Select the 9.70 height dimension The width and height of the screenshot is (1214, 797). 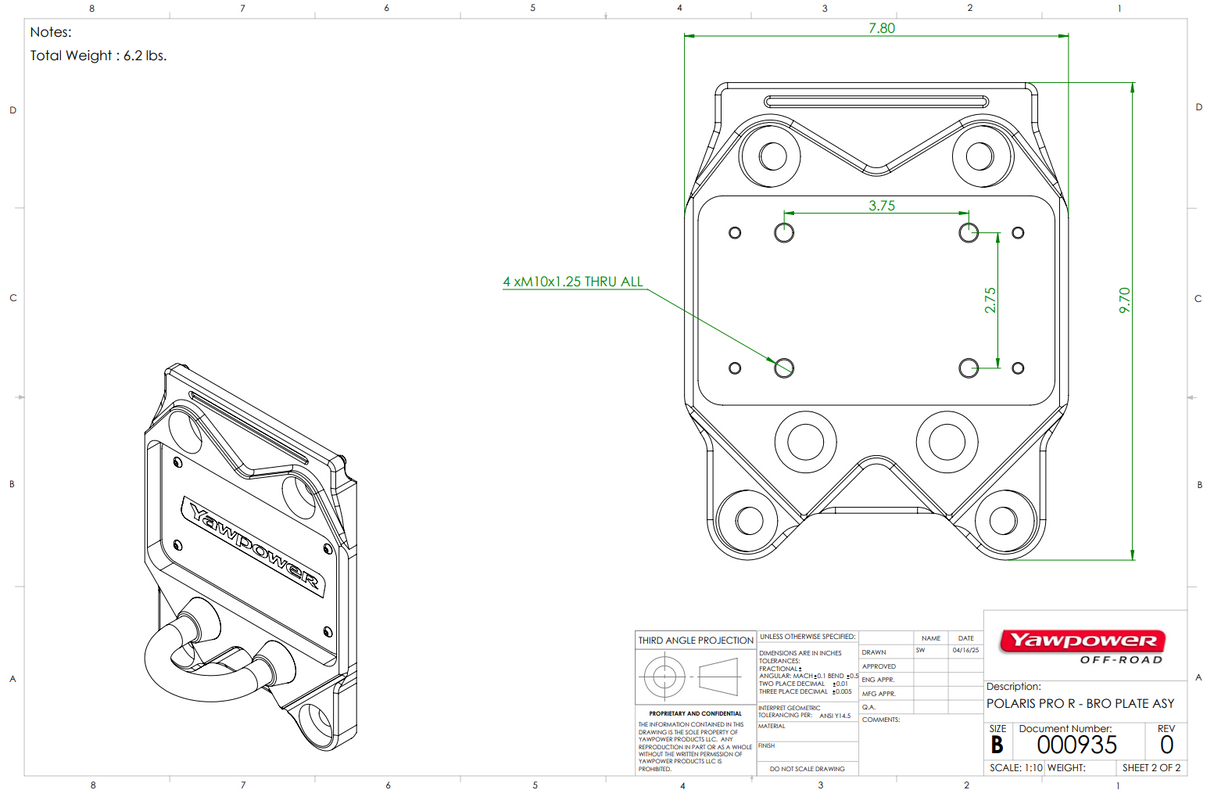1124,297
